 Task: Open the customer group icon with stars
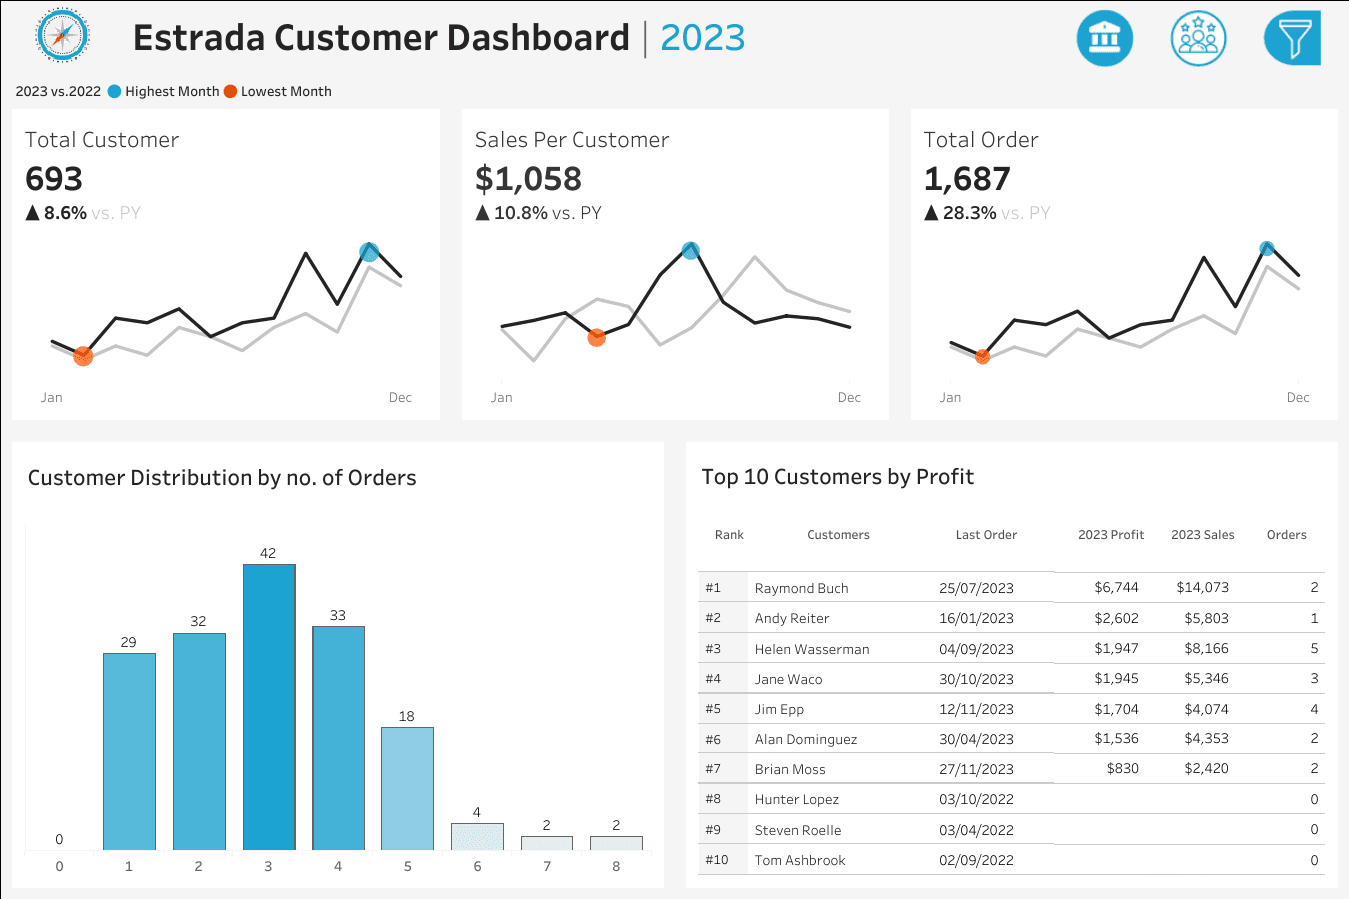pyautogui.click(x=1198, y=37)
